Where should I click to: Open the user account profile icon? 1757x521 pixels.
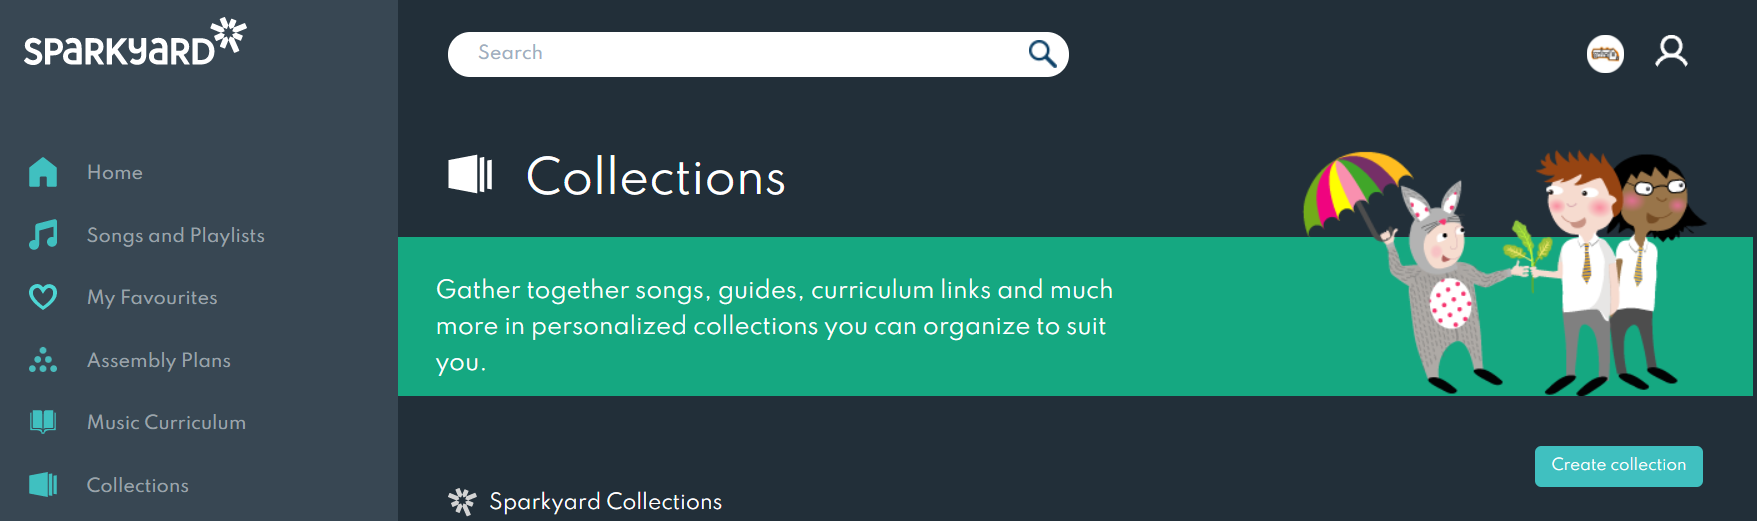click(1671, 52)
